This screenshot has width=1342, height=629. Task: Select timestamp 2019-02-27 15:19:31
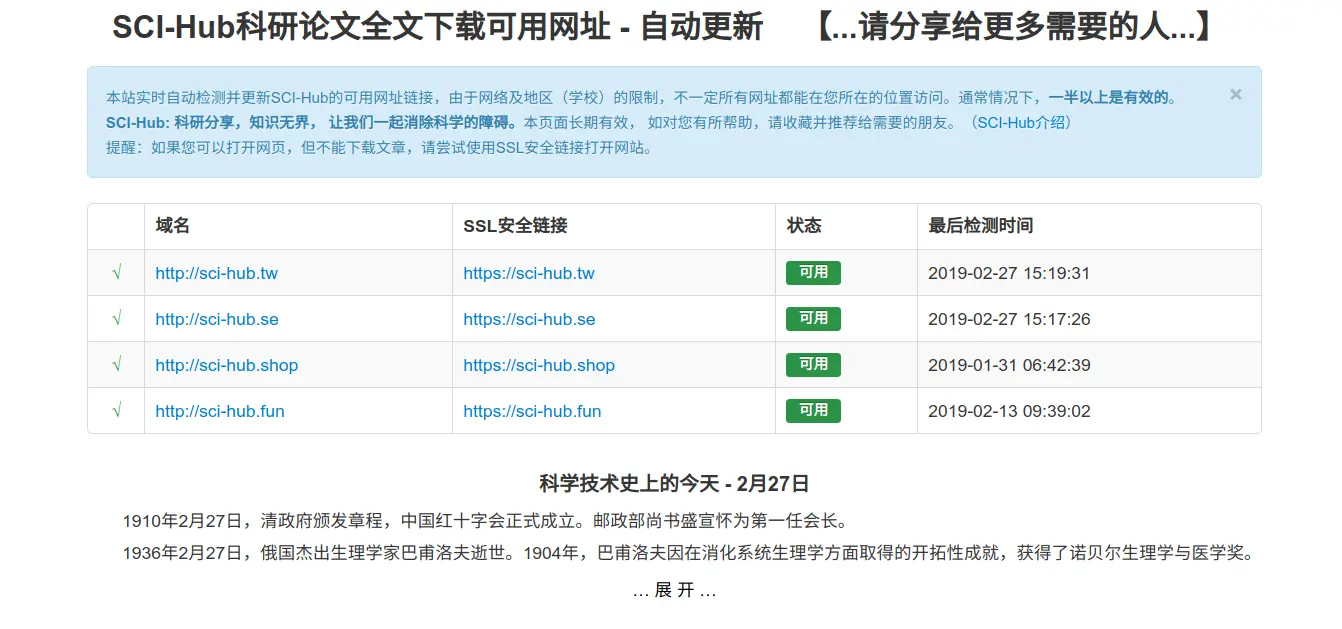[1009, 273]
